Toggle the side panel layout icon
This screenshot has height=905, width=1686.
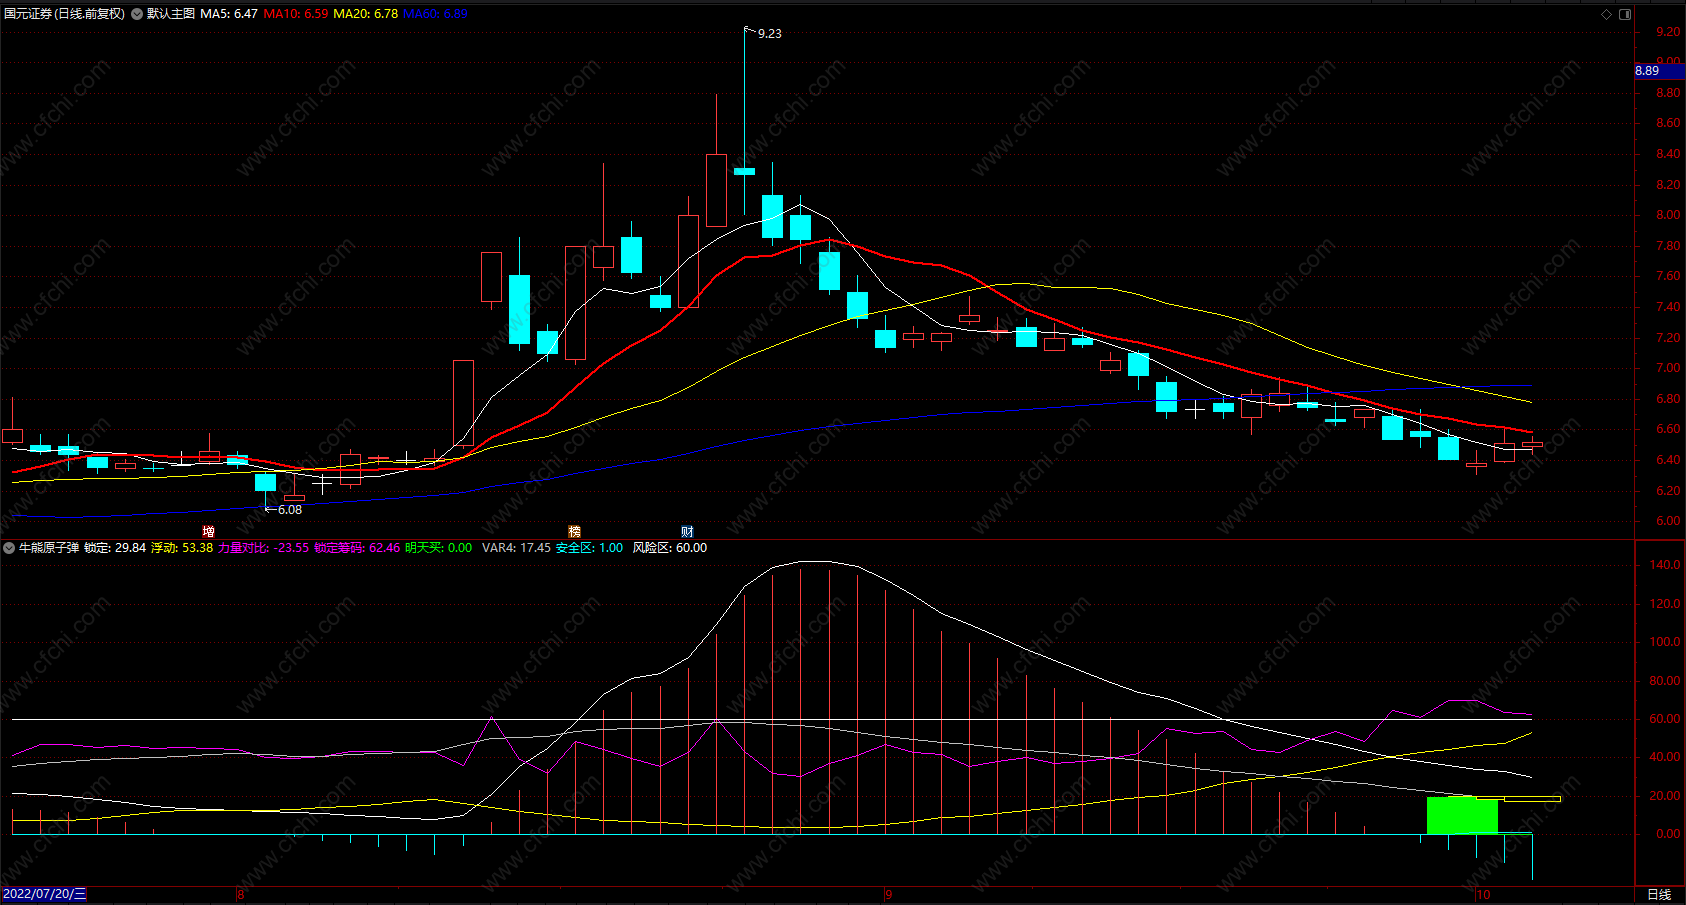1625,14
